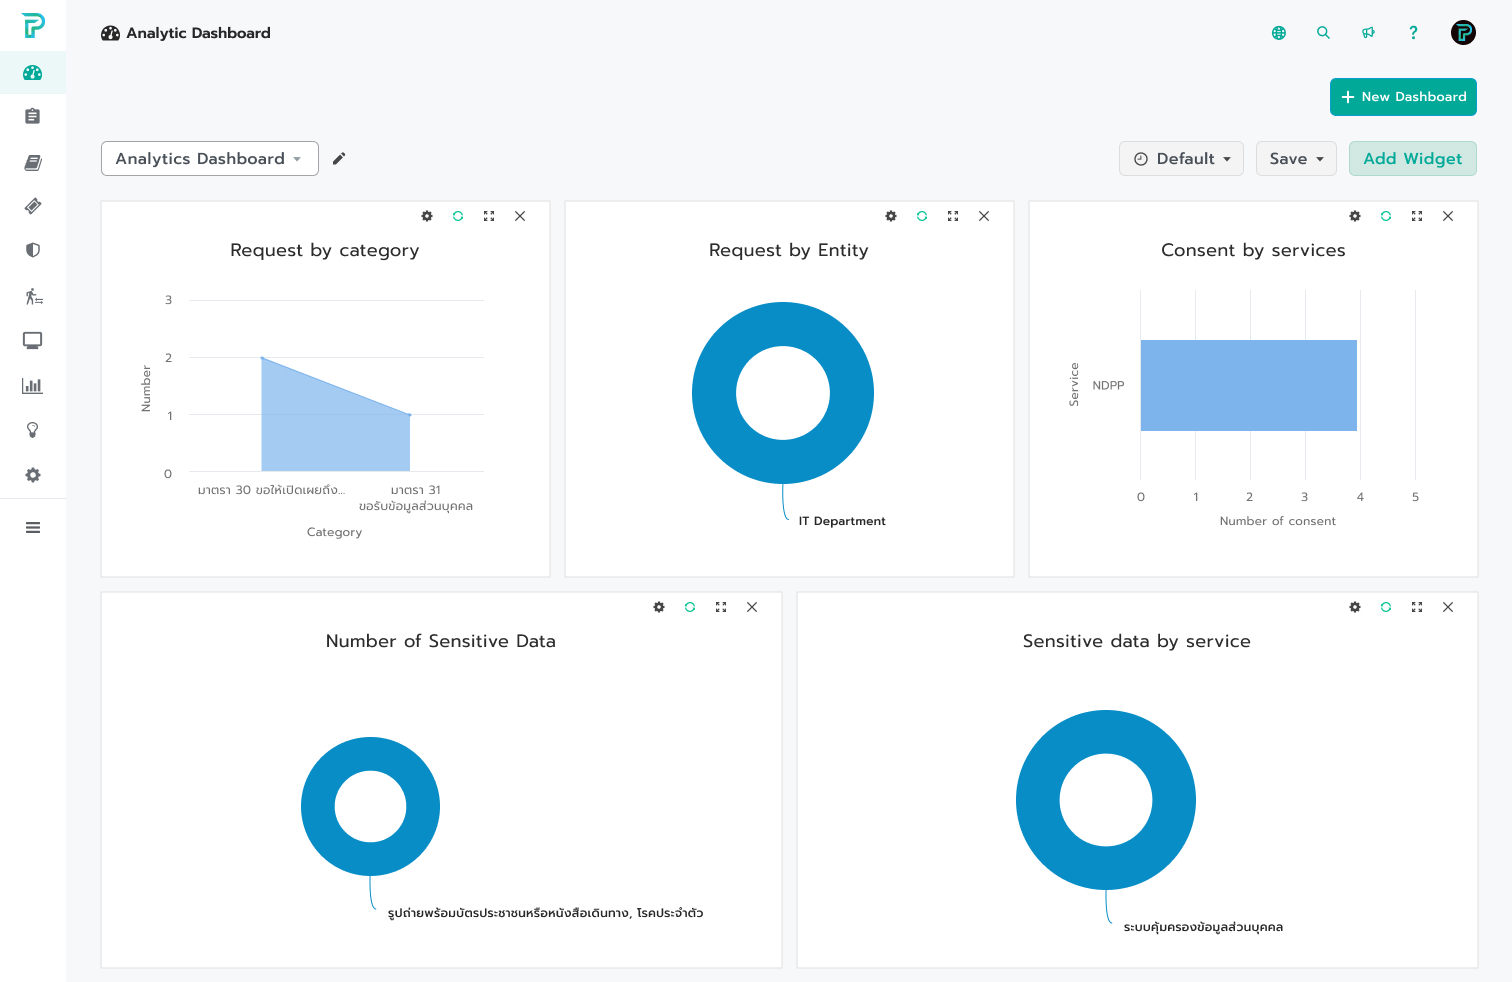Click the help question mark icon
Viewport: 1512px width, 982px height.
click(x=1413, y=33)
